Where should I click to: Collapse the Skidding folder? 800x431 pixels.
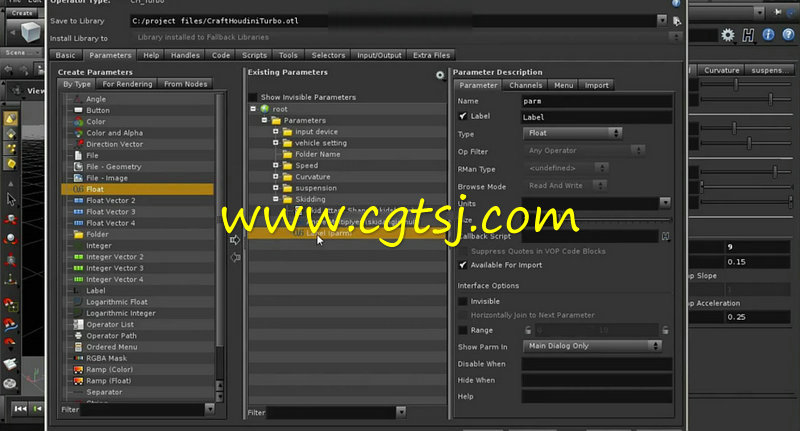[x=276, y=199]
